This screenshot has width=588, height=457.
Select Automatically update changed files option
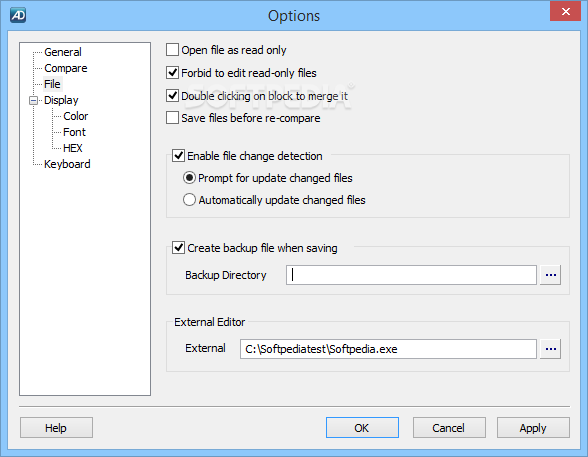click(x=189, y=200)
